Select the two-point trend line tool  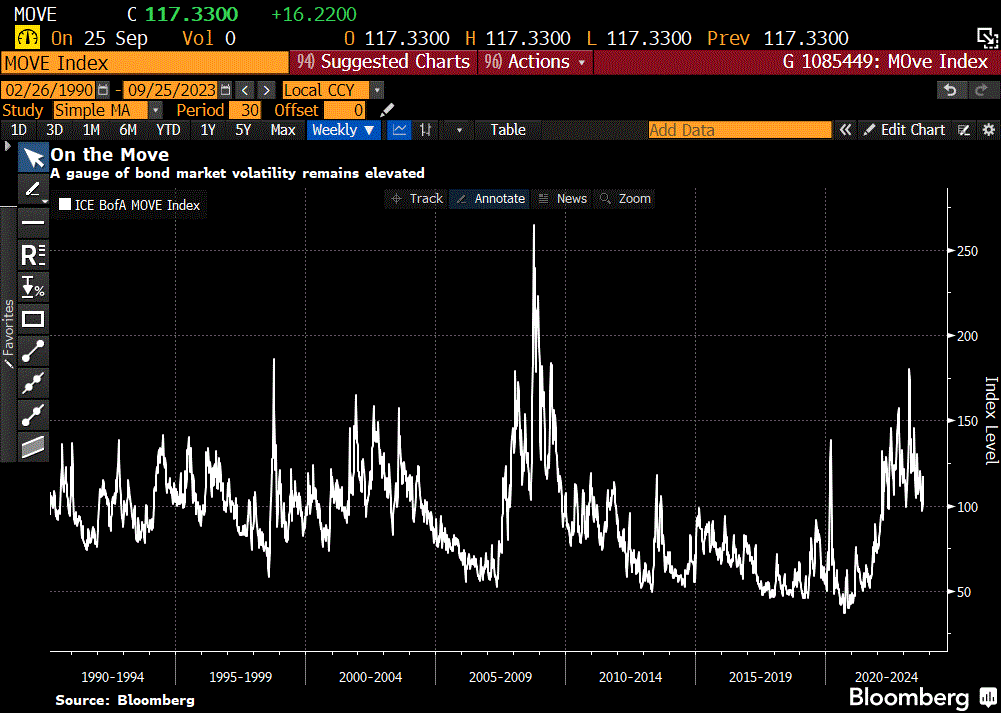tap(33, 352)
